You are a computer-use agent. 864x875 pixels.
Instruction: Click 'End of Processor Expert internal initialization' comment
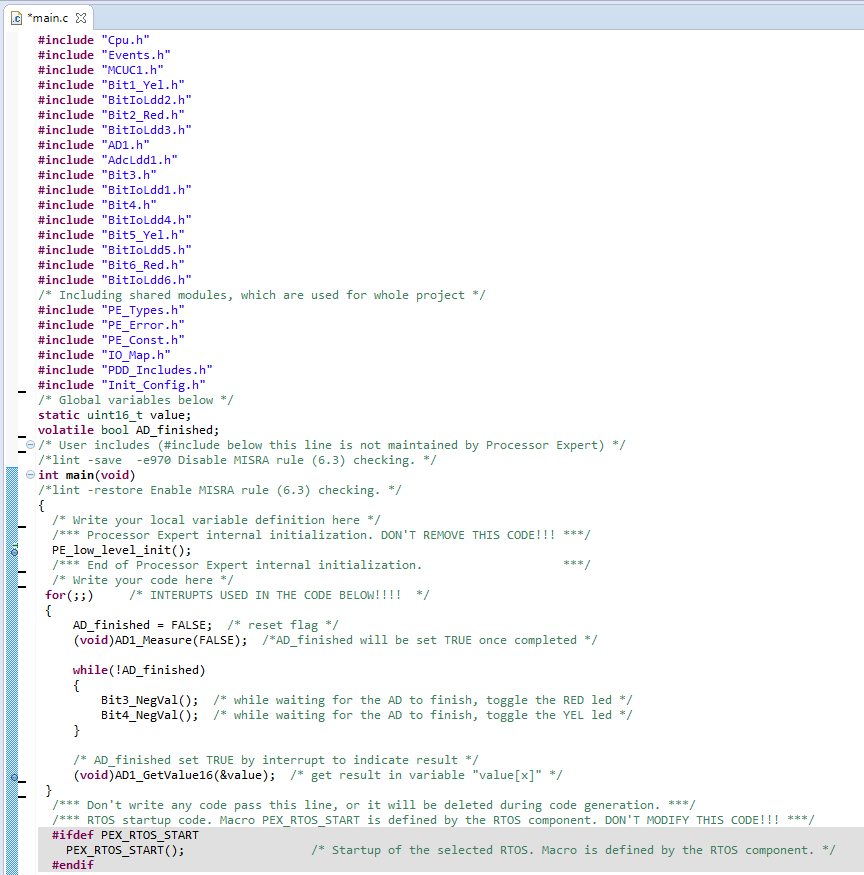(321, 565)
